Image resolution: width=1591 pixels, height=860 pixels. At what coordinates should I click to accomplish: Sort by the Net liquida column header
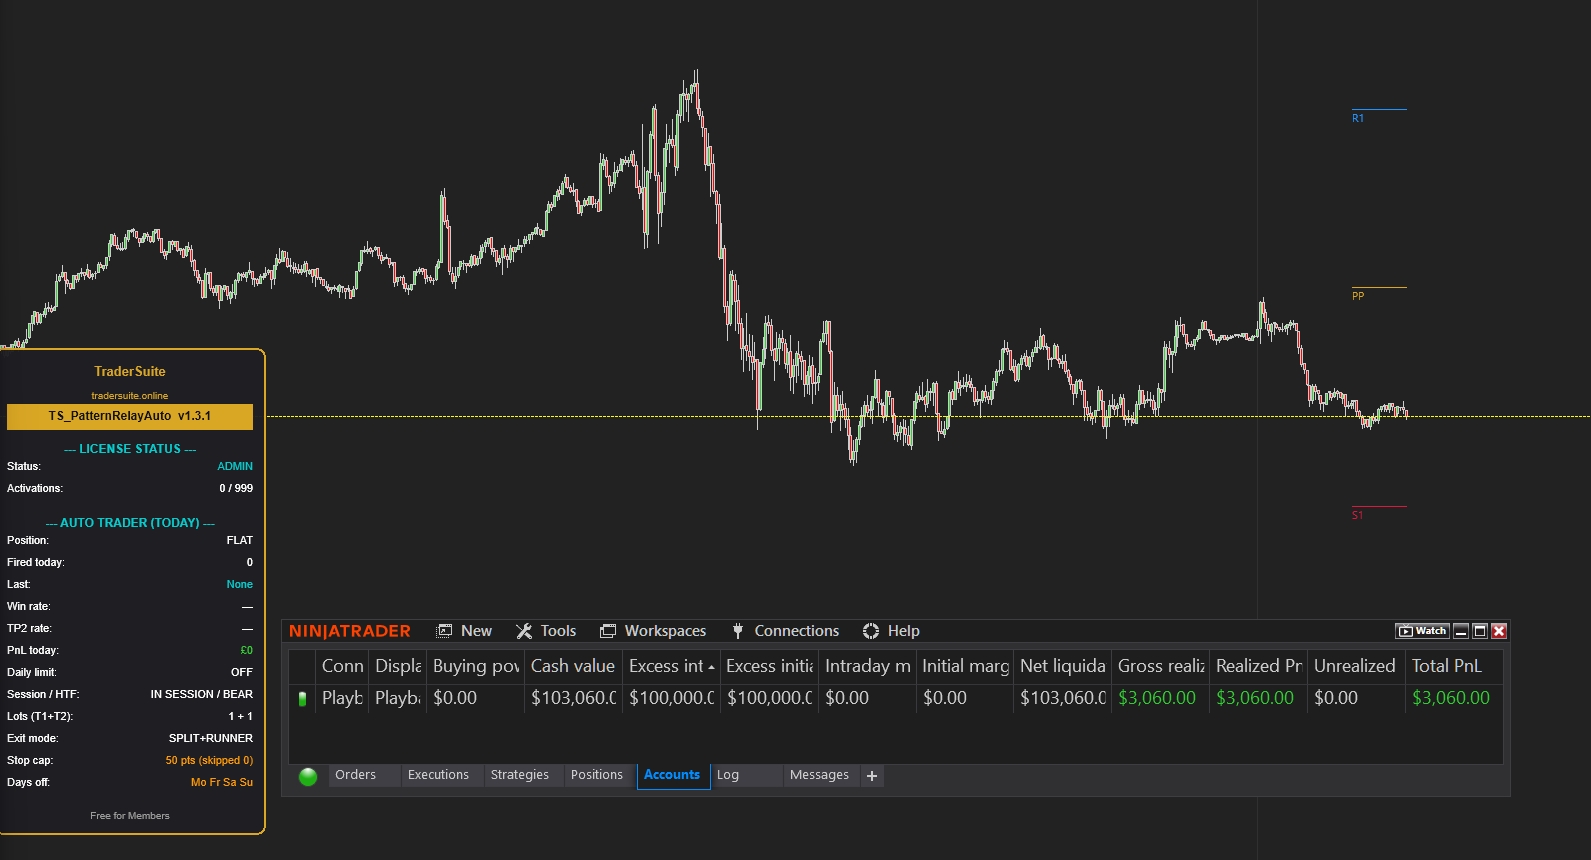click(1063, 666)
